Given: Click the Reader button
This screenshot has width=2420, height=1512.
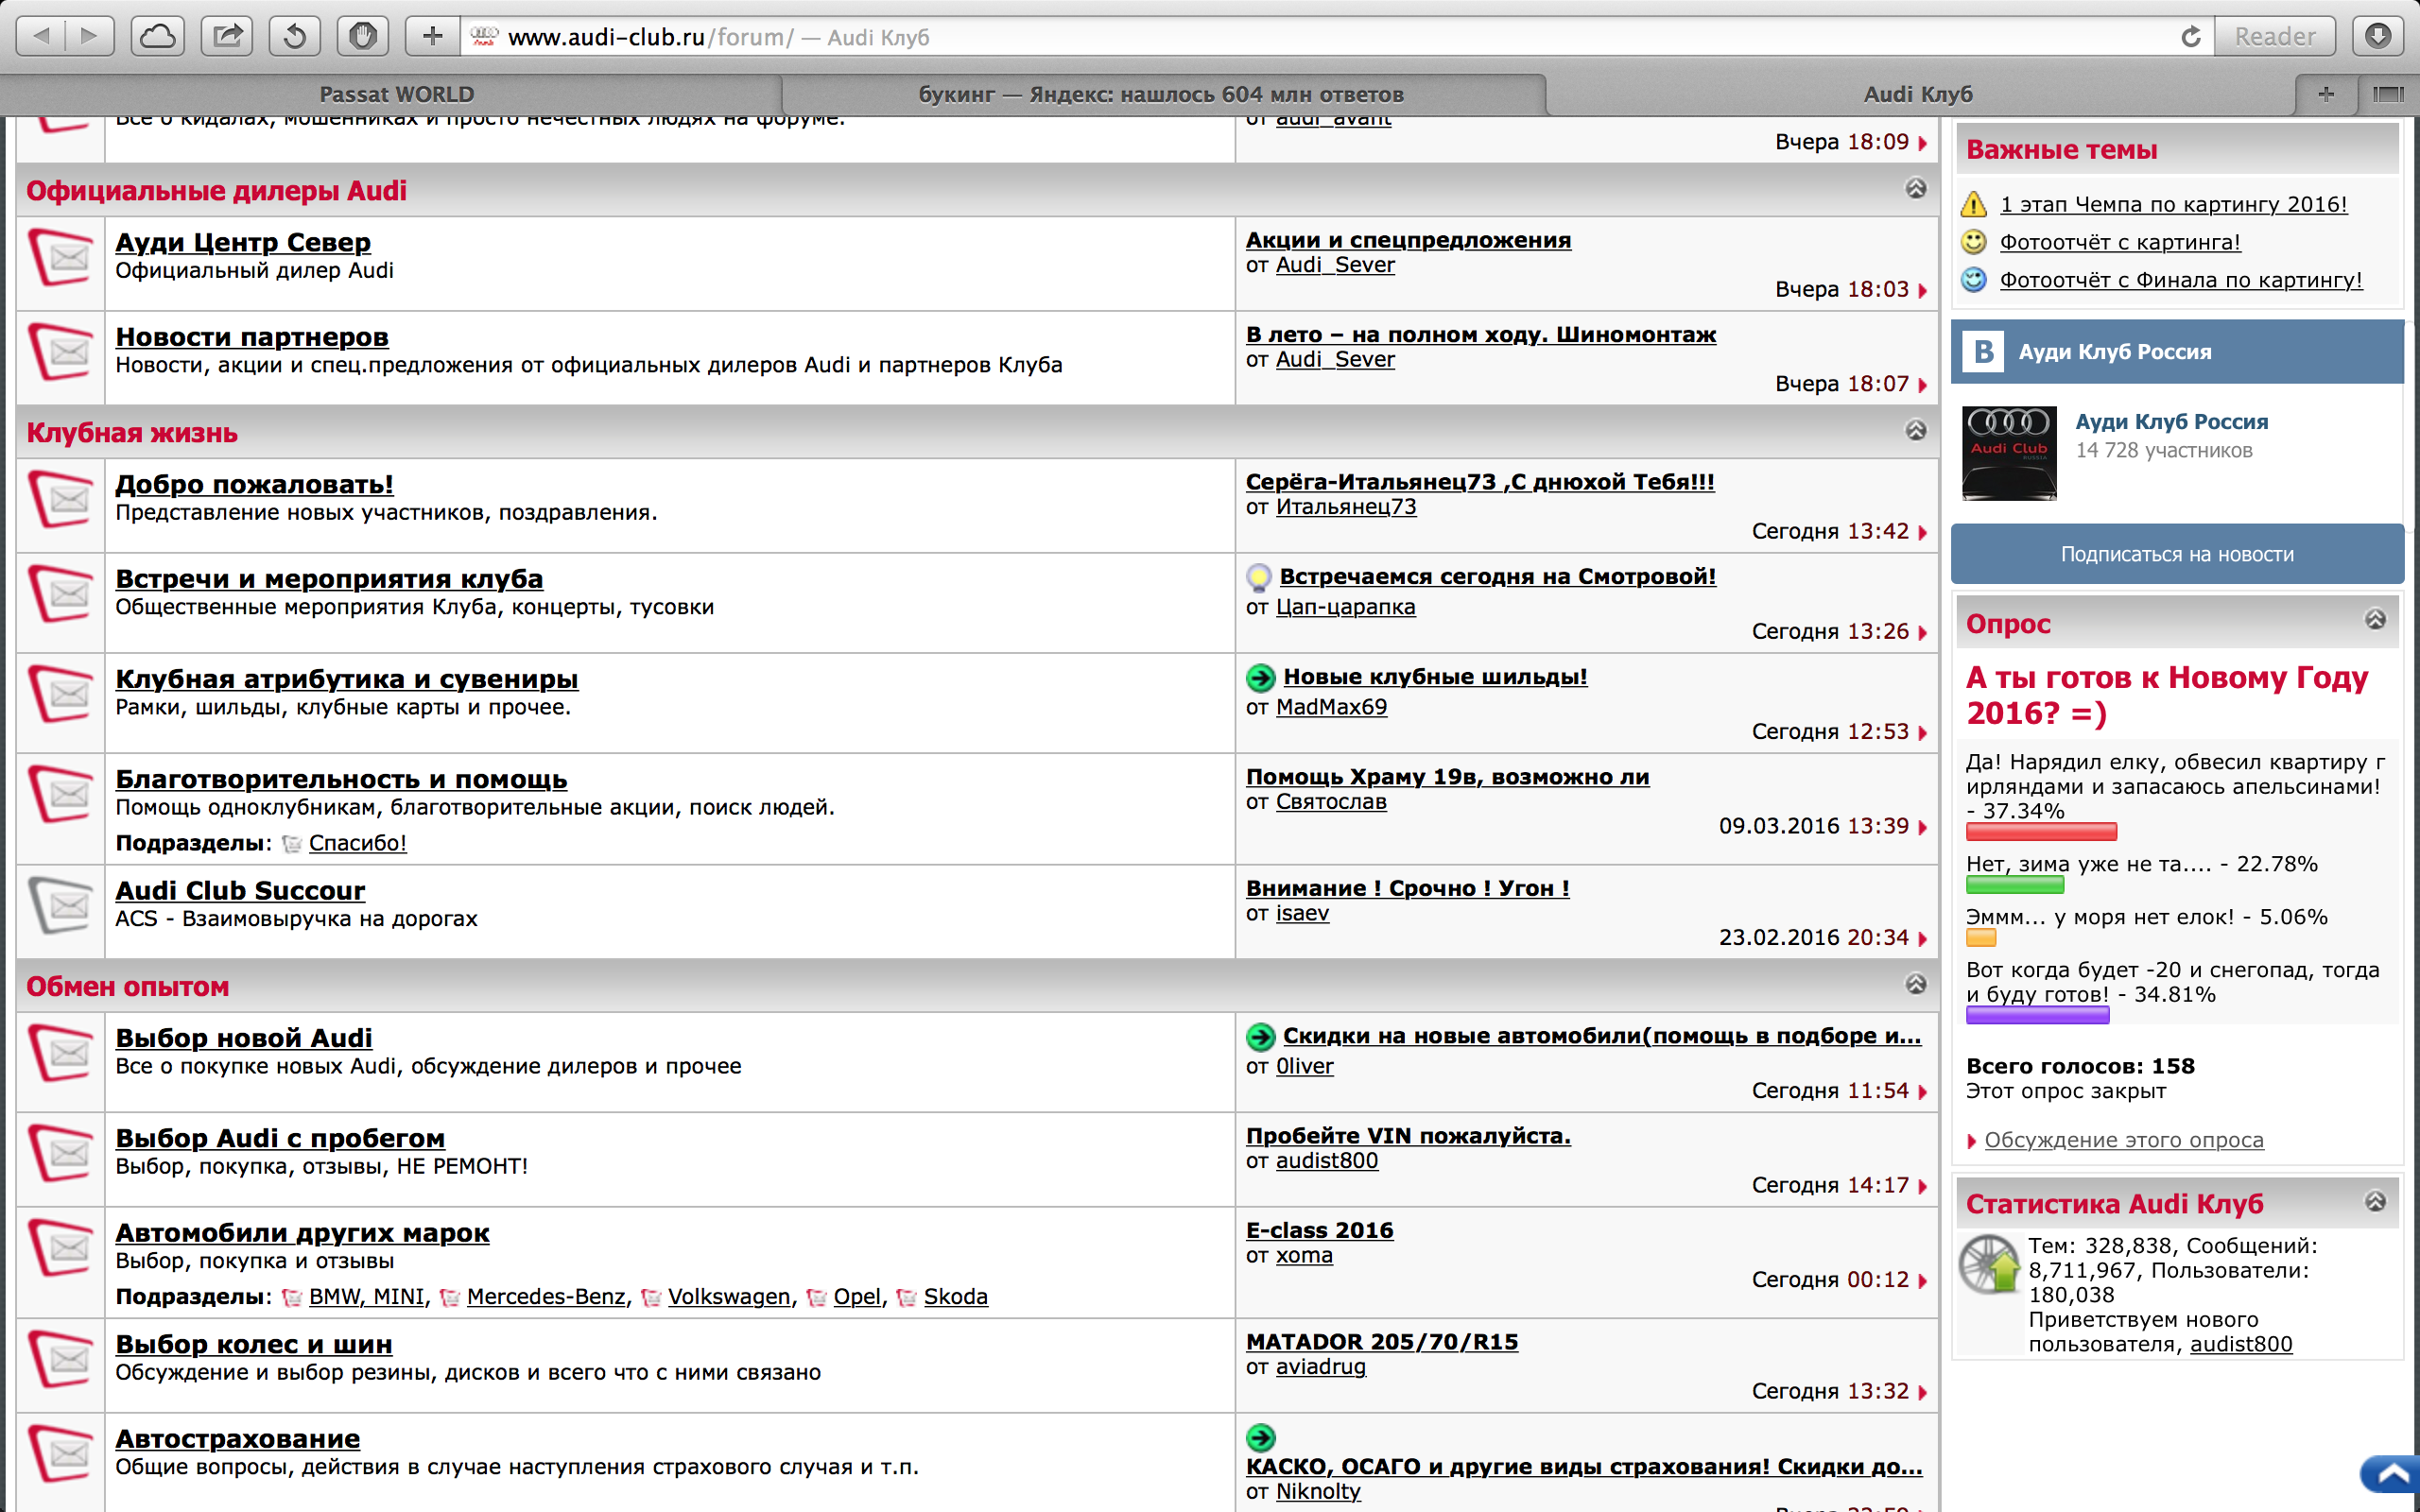Looking at the screenshot, I should tap(2275, 37).
